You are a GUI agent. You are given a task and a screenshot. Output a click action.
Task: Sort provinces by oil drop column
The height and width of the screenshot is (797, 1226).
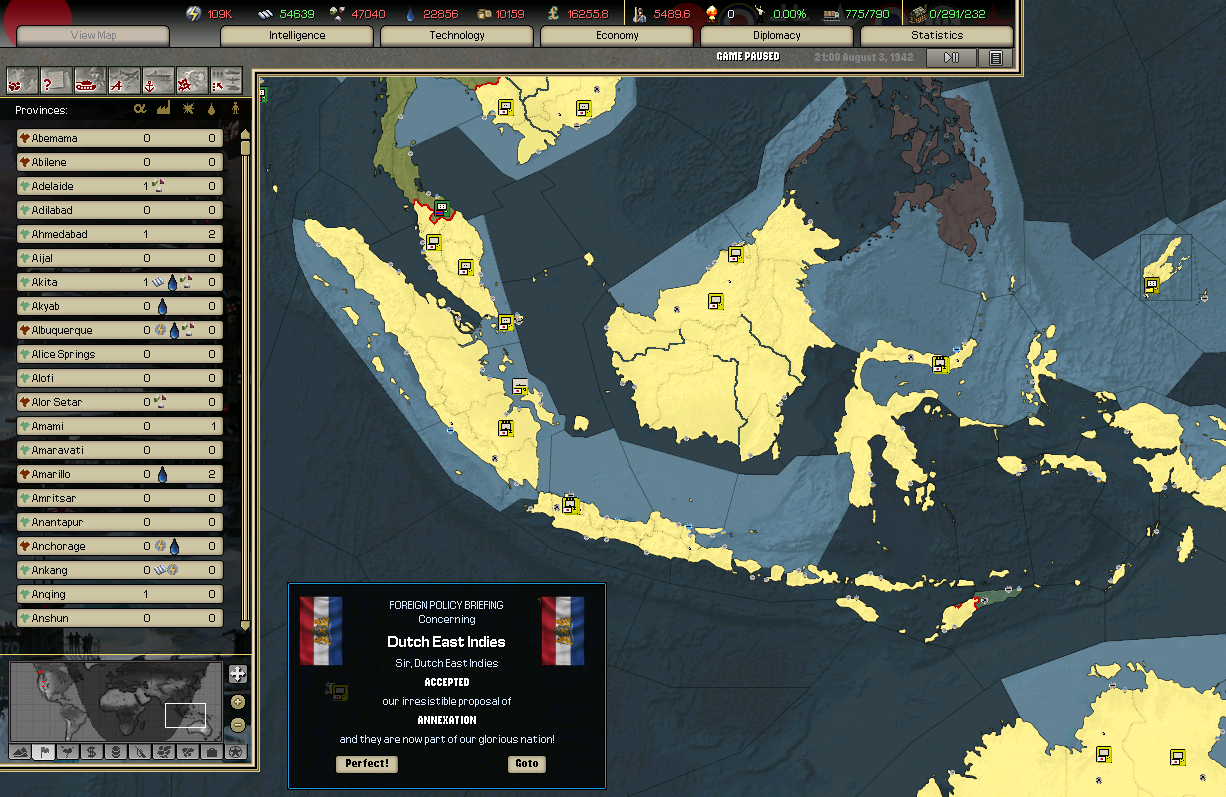pyautogui.click(x=211, y=109)
